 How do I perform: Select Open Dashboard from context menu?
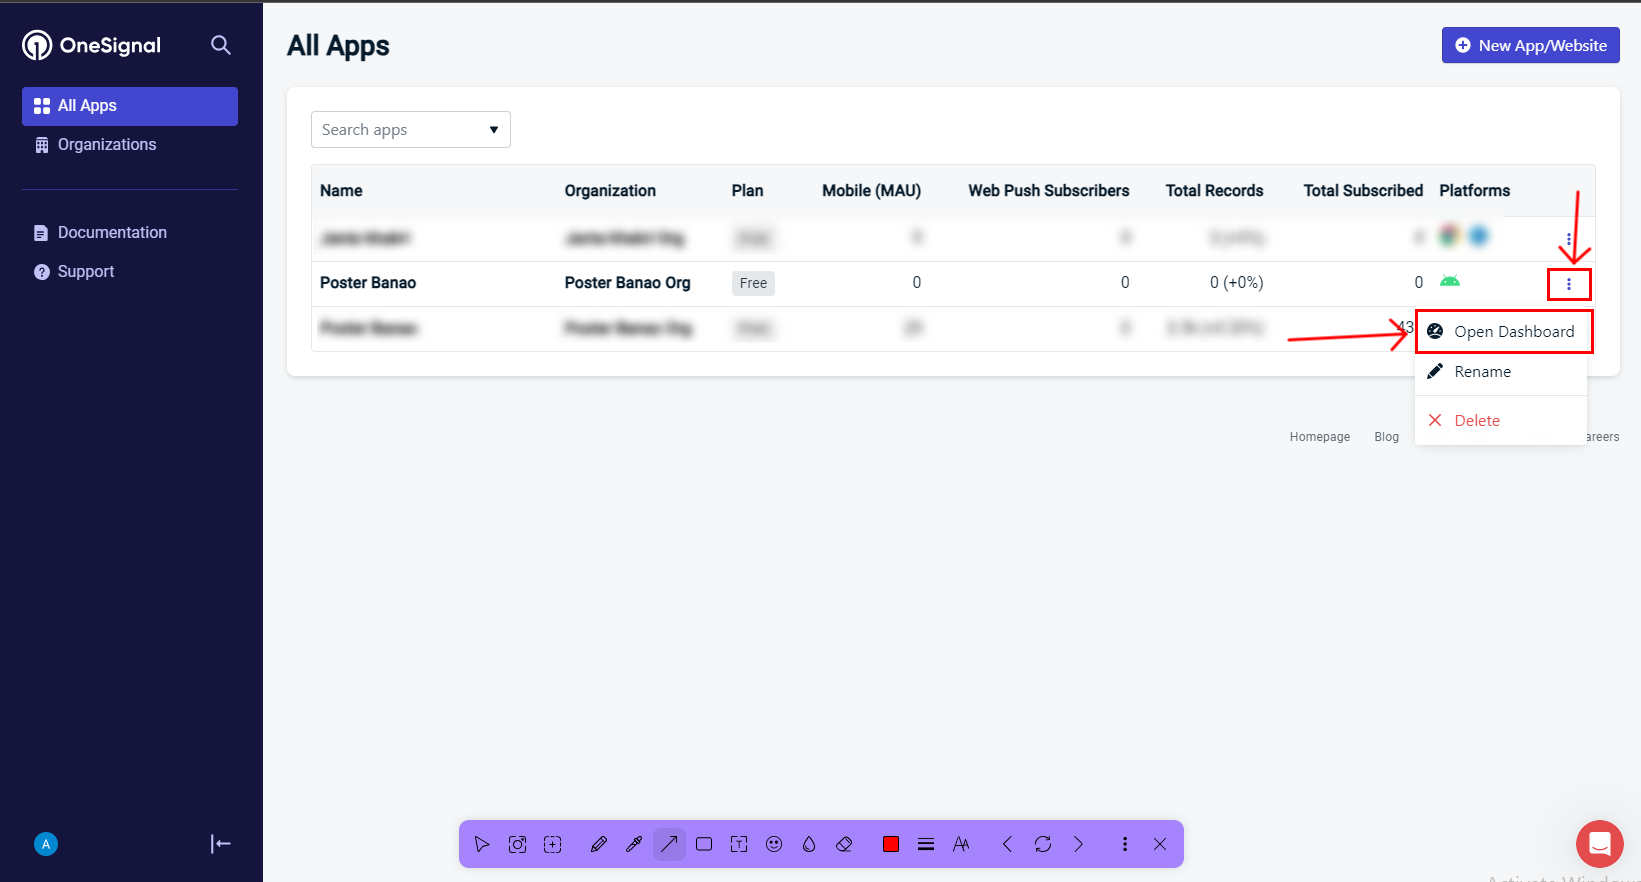[x=1502, y=332]
